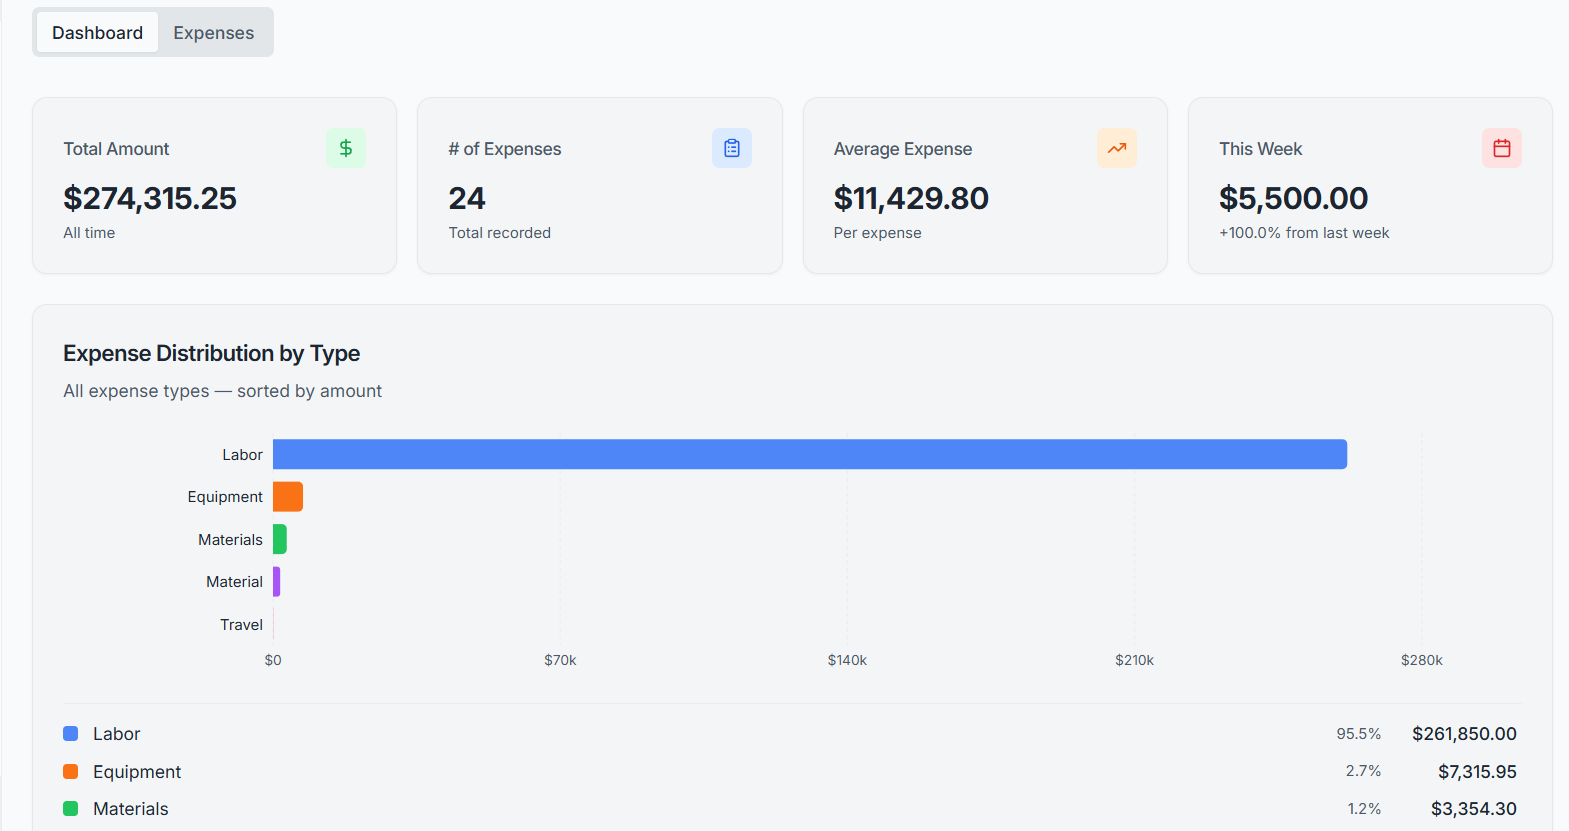Viewport: 1569px width, 831px height.
Task: Click the calendar icon on This Week card
Action: point(1502,148)
